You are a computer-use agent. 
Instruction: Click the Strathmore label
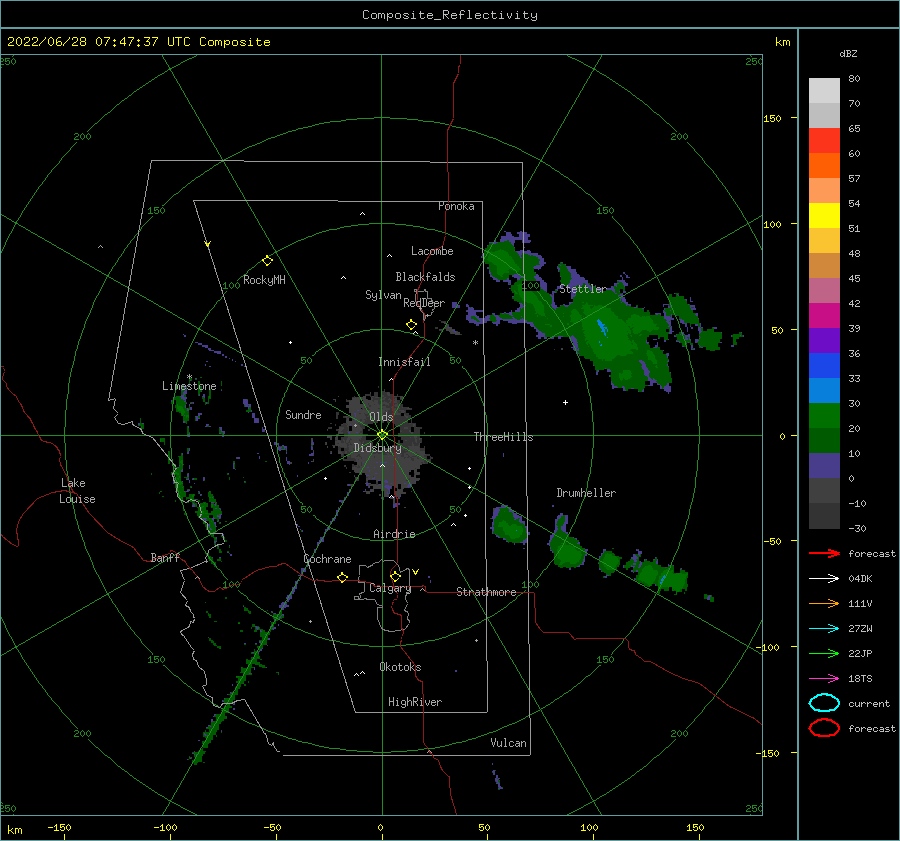(486, 592)
